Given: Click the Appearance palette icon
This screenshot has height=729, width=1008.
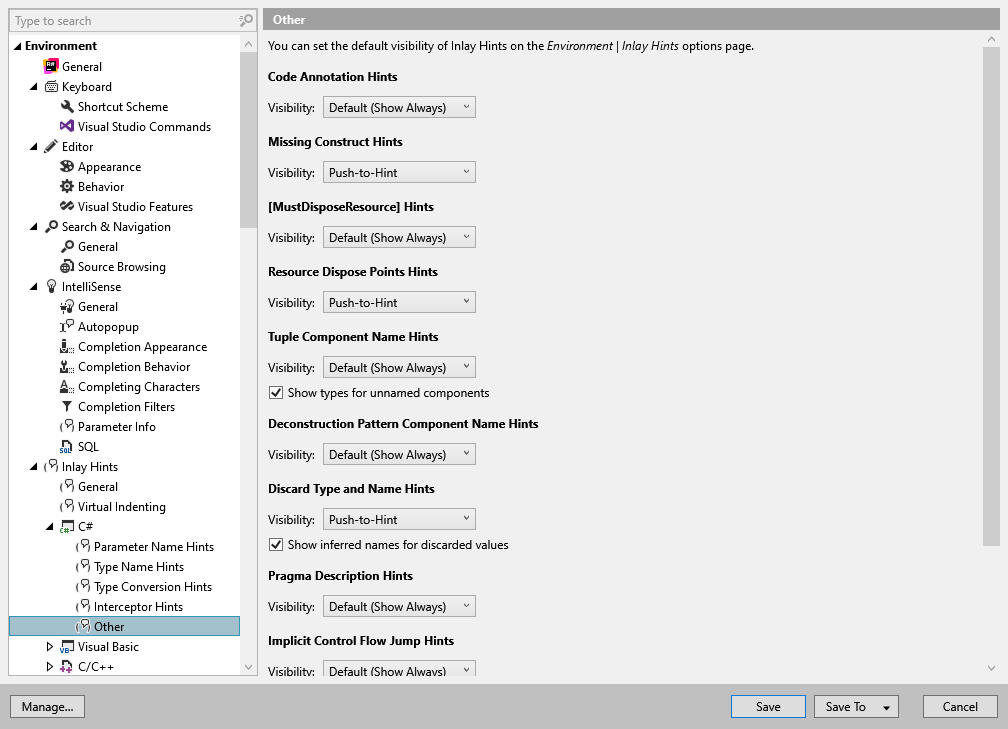Looking at the screenshot, I should click(67, 166).
